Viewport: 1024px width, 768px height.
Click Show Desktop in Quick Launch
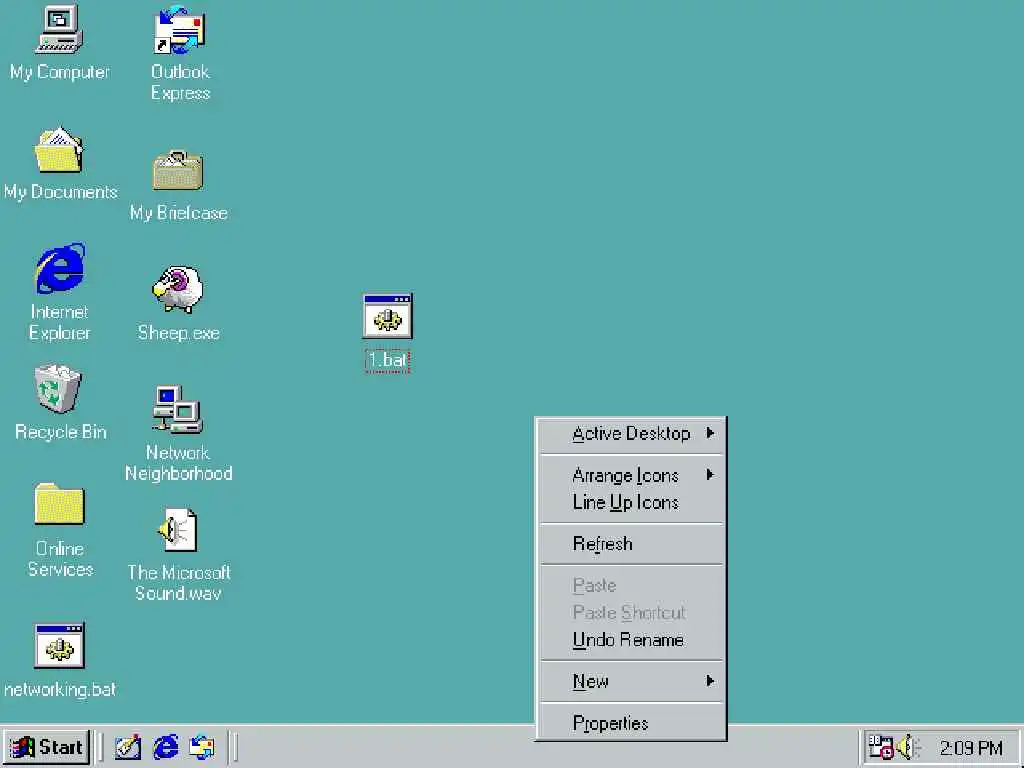128,747
